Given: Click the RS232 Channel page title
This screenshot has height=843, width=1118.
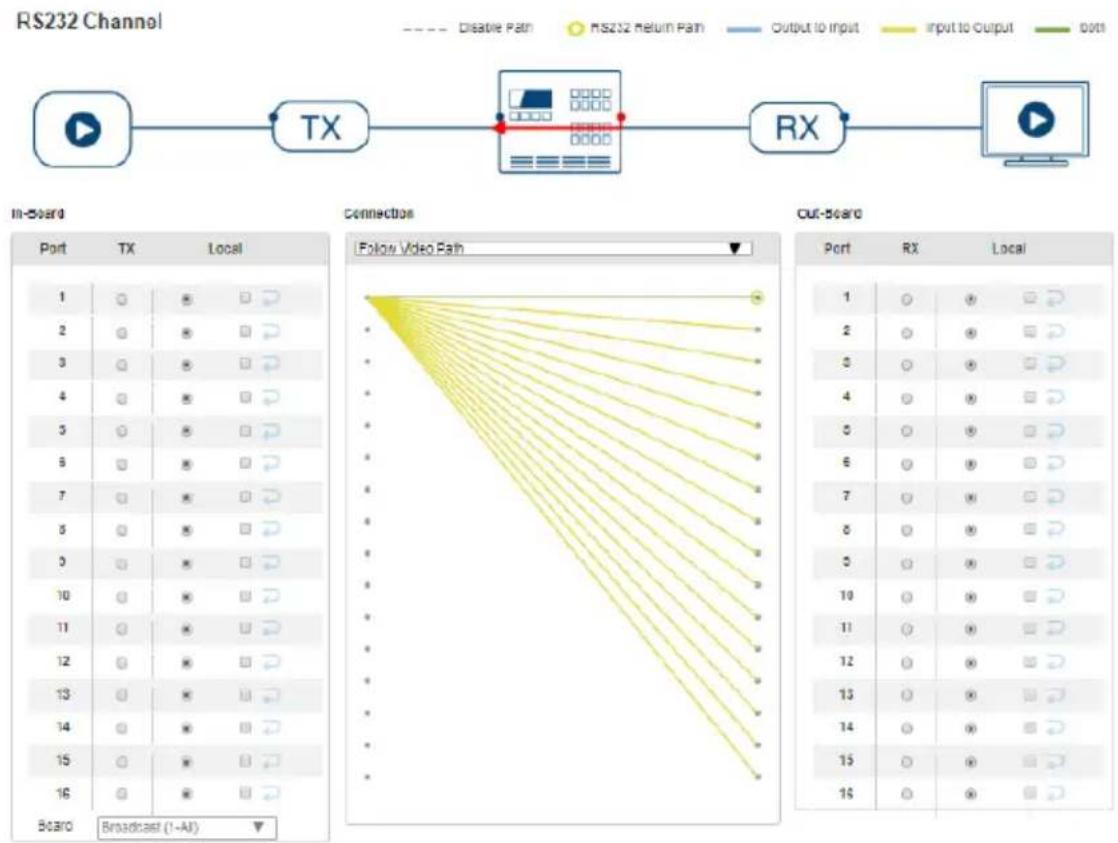Looking at the screenshot, I should click(x=89, y=21).
